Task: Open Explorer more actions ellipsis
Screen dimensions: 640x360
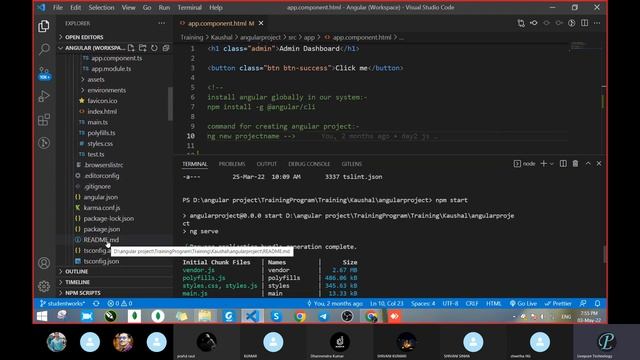Action: (x=162, y=23)
